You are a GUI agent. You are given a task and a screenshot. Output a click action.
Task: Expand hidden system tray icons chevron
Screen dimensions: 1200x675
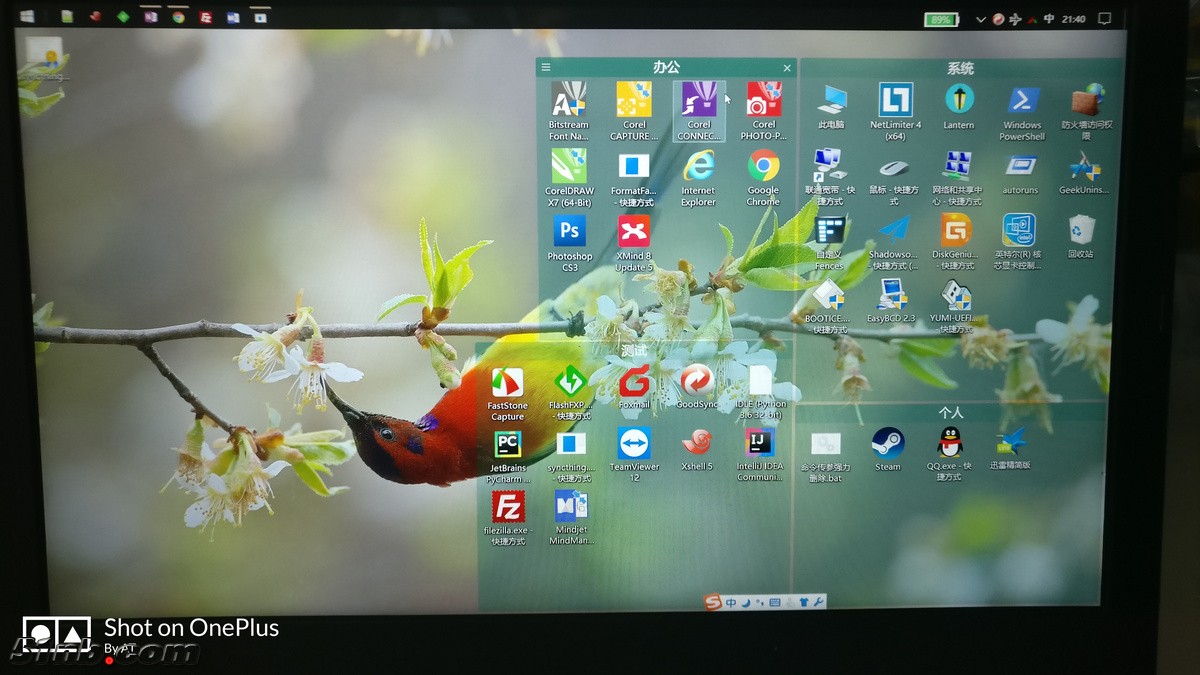(981, 19)
